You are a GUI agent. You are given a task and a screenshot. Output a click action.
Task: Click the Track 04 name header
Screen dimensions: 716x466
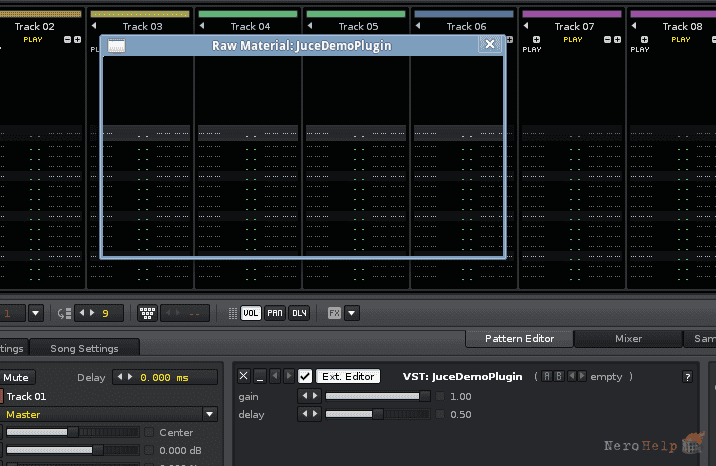click(x=250, y=26)
